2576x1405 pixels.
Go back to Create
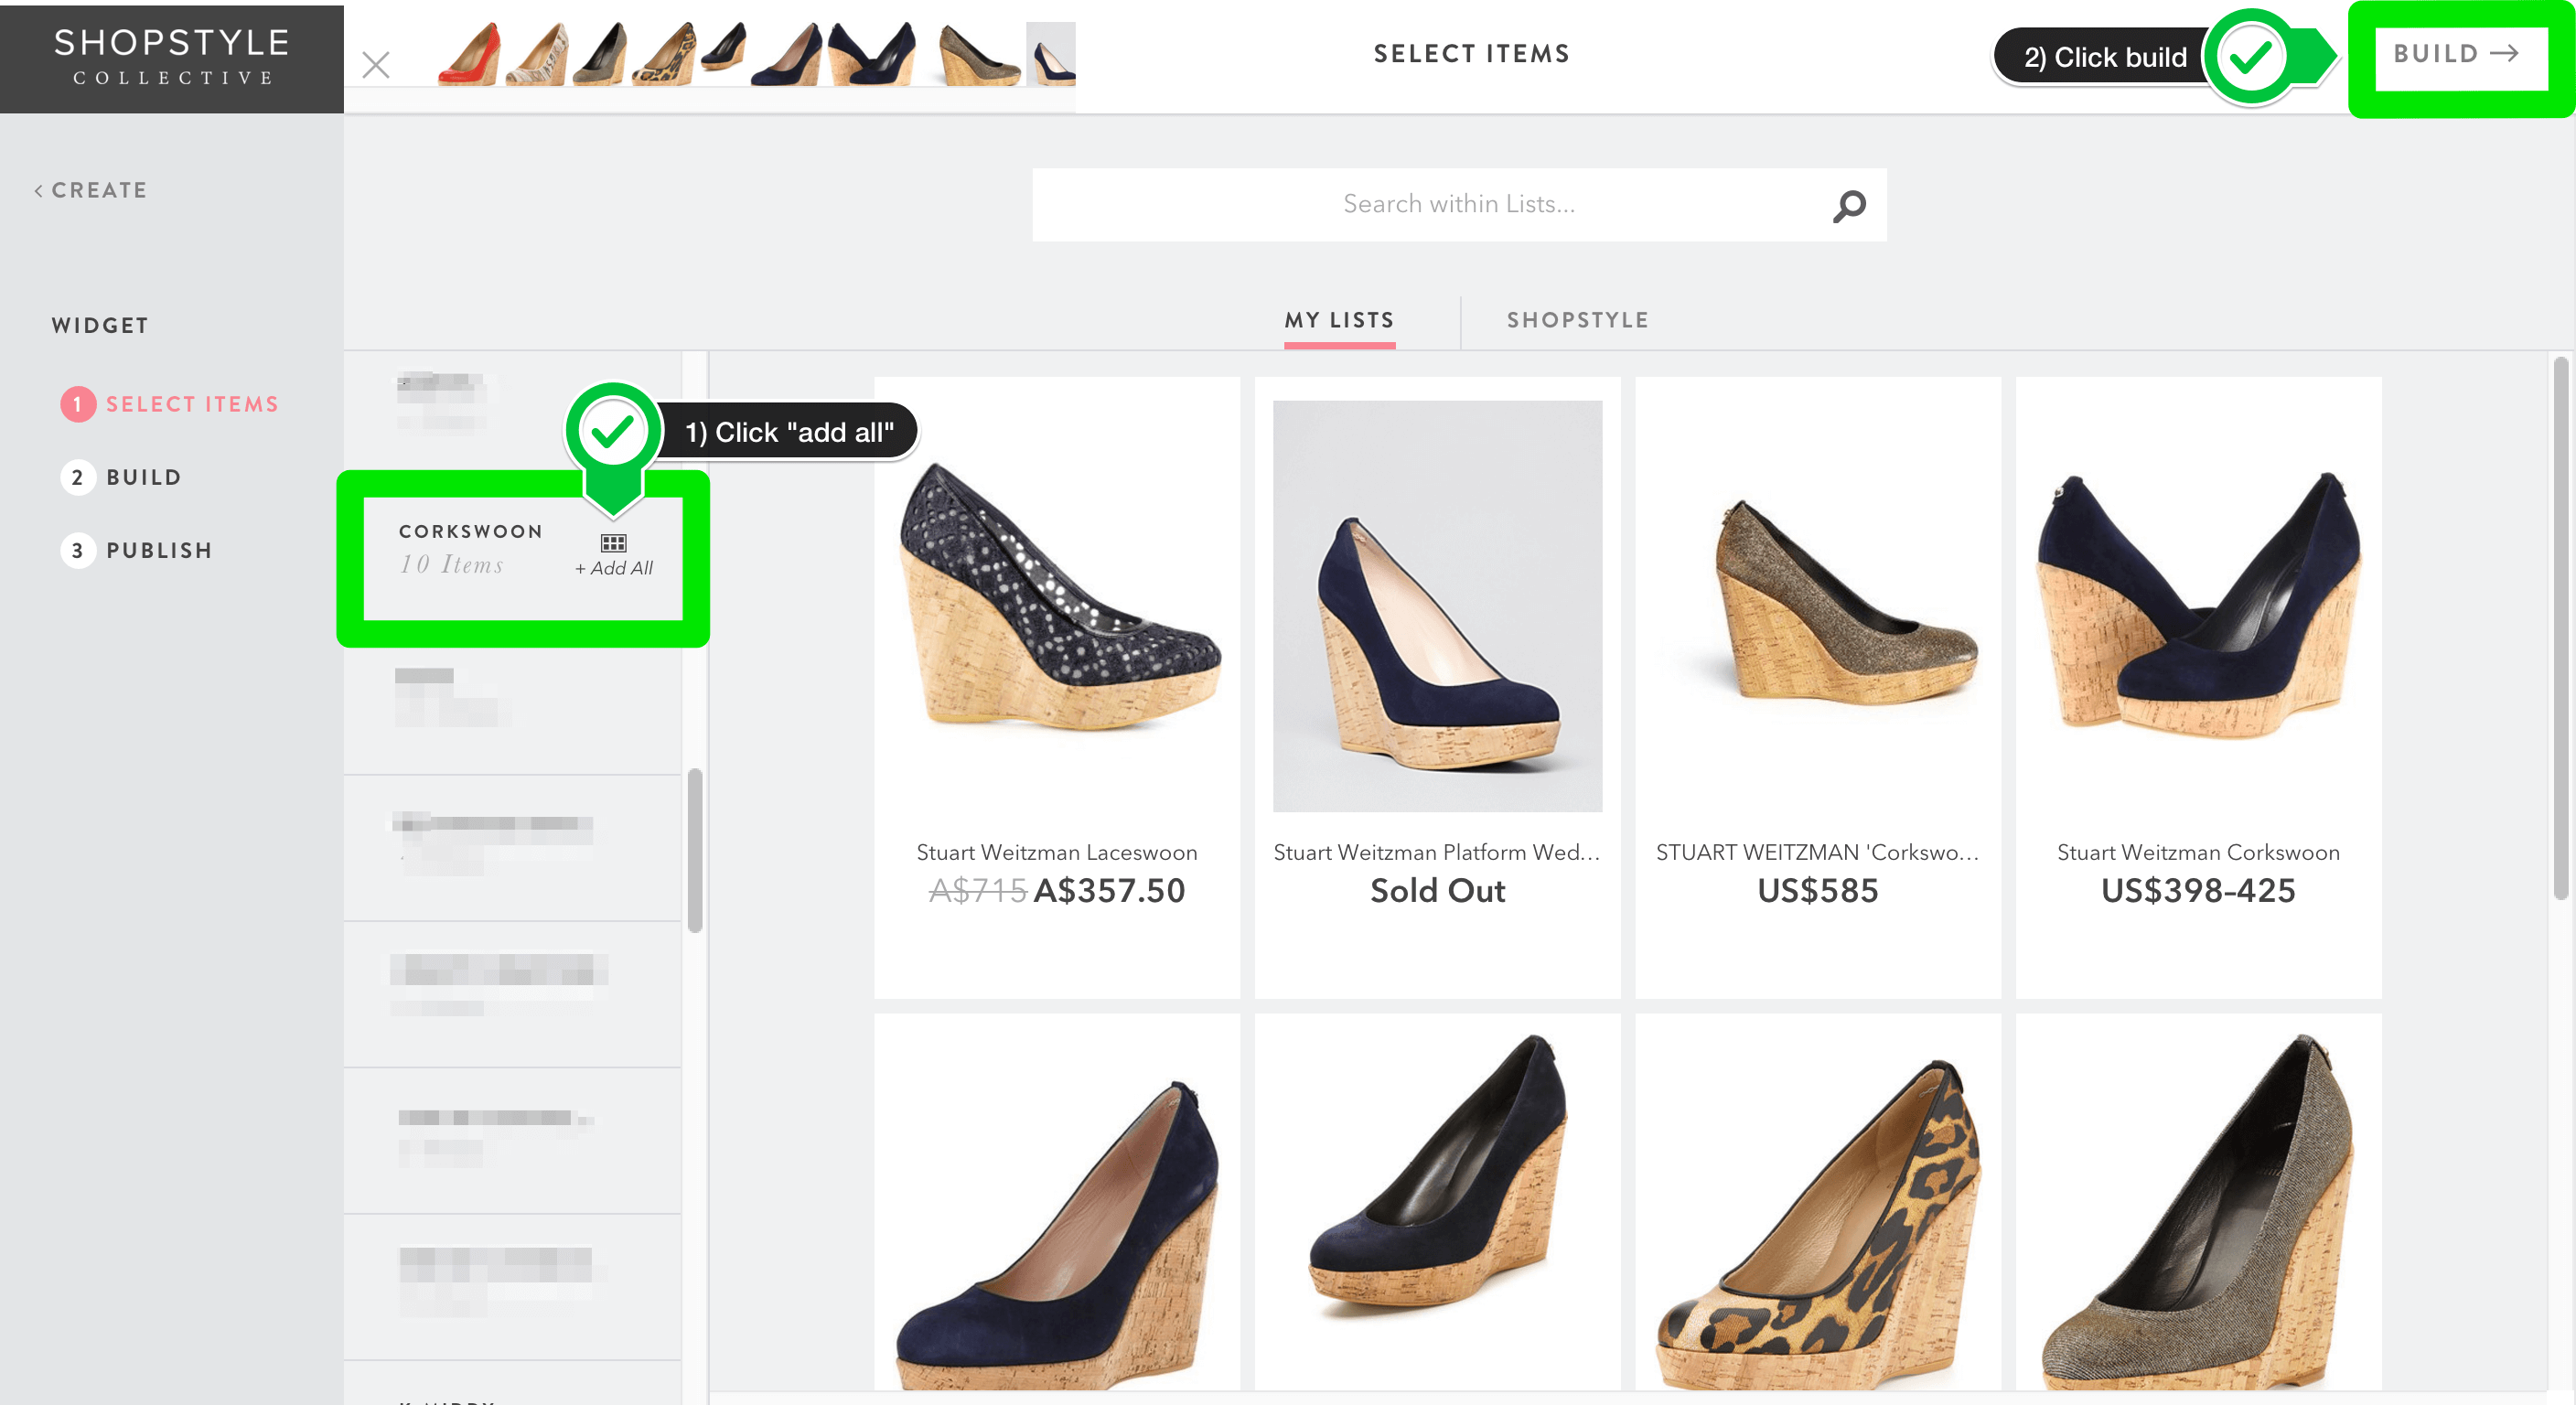point(91,190)
